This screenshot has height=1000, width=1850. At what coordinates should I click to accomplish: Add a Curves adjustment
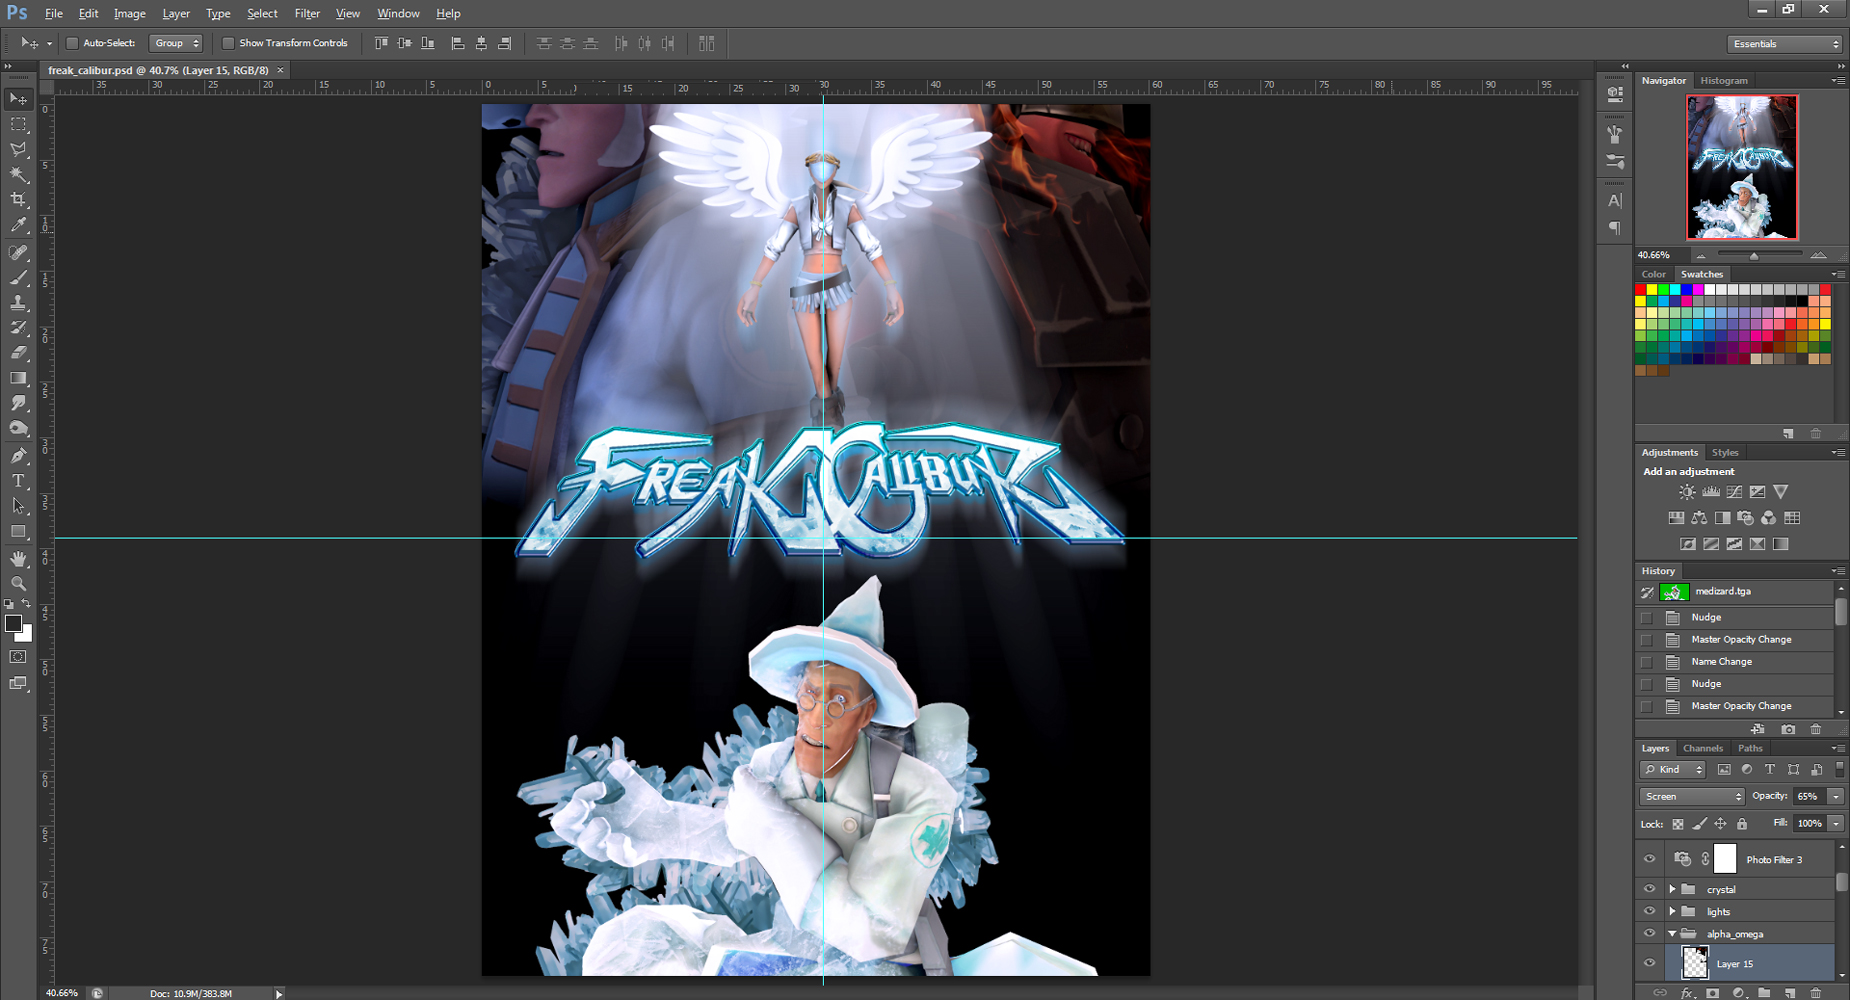(1734, 492)
